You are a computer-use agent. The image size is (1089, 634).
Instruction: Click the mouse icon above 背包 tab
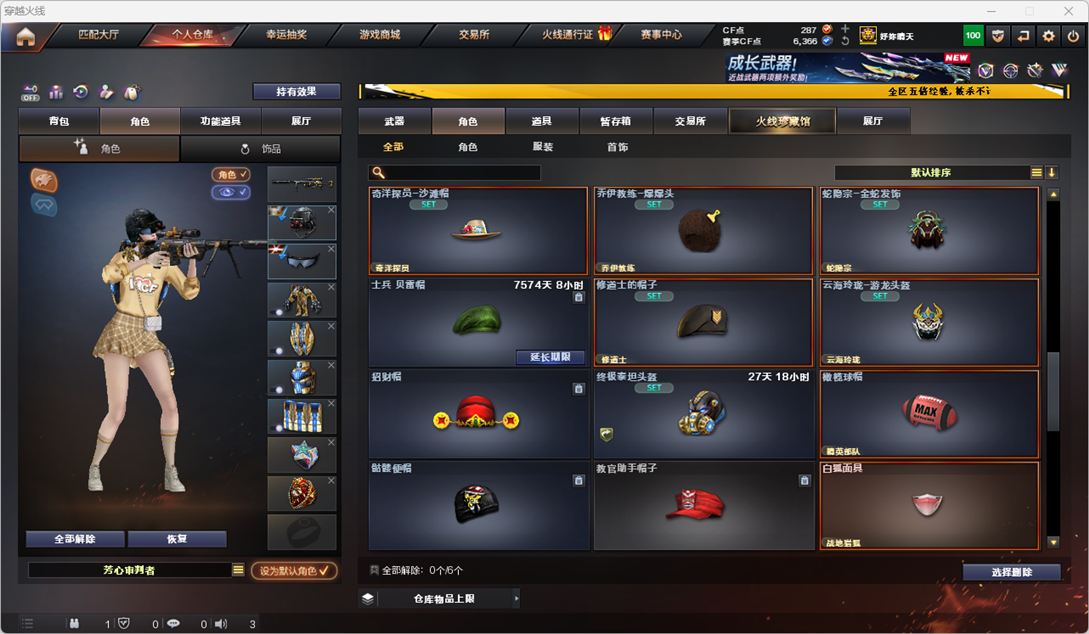(x=131, y=92)
